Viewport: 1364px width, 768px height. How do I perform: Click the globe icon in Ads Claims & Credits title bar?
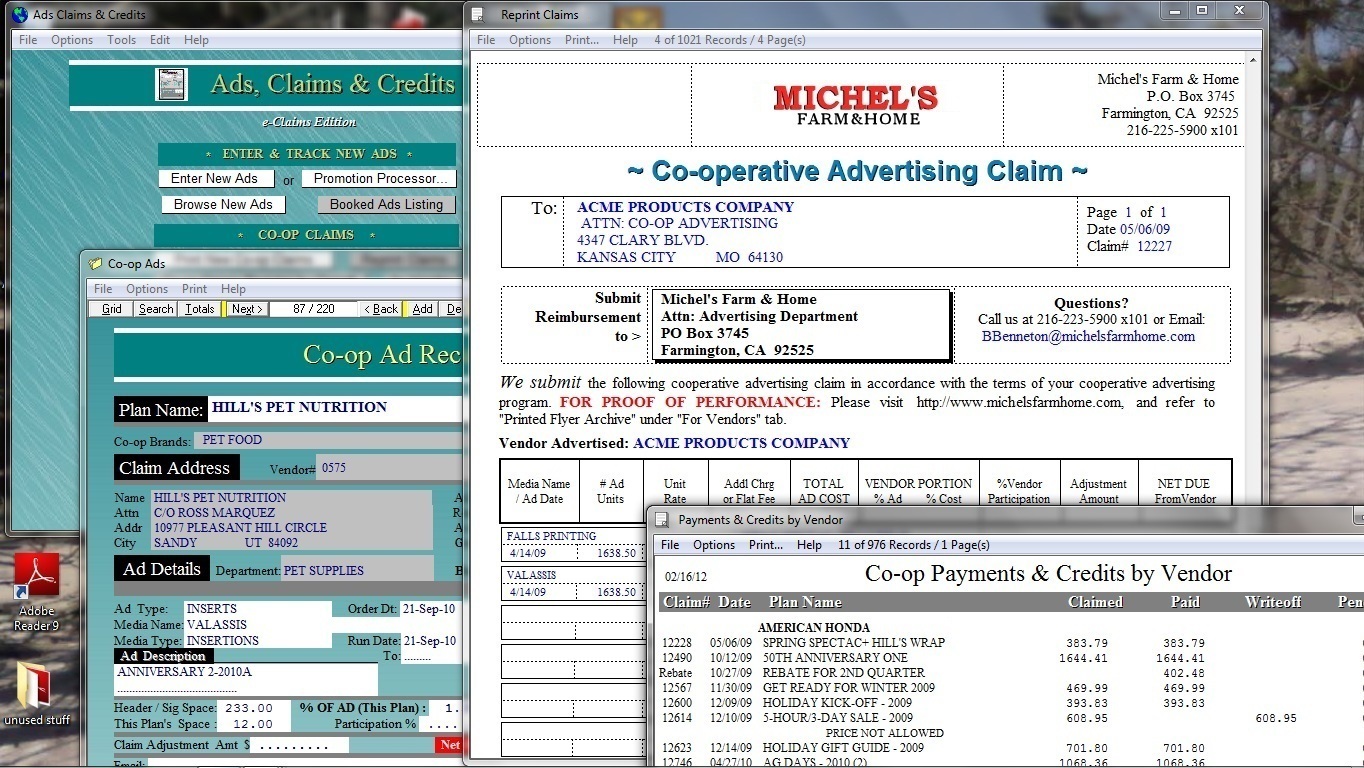click(x=19, y=15)
